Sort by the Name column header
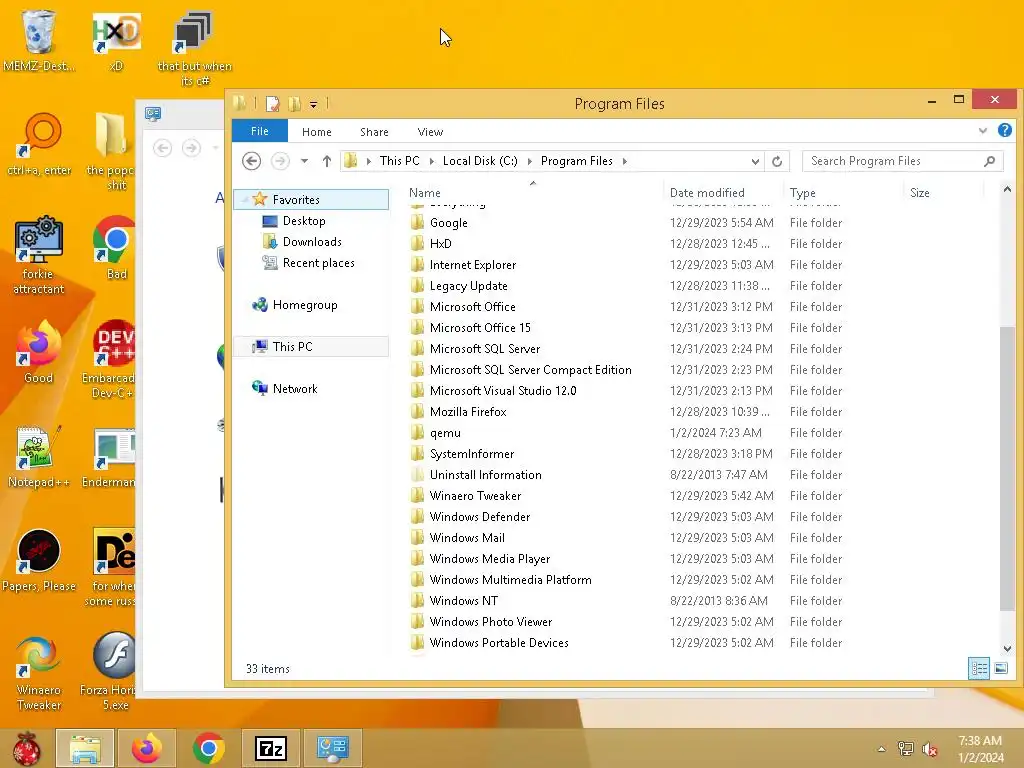This screenshot has width=1024, height=768. [533, 192]
